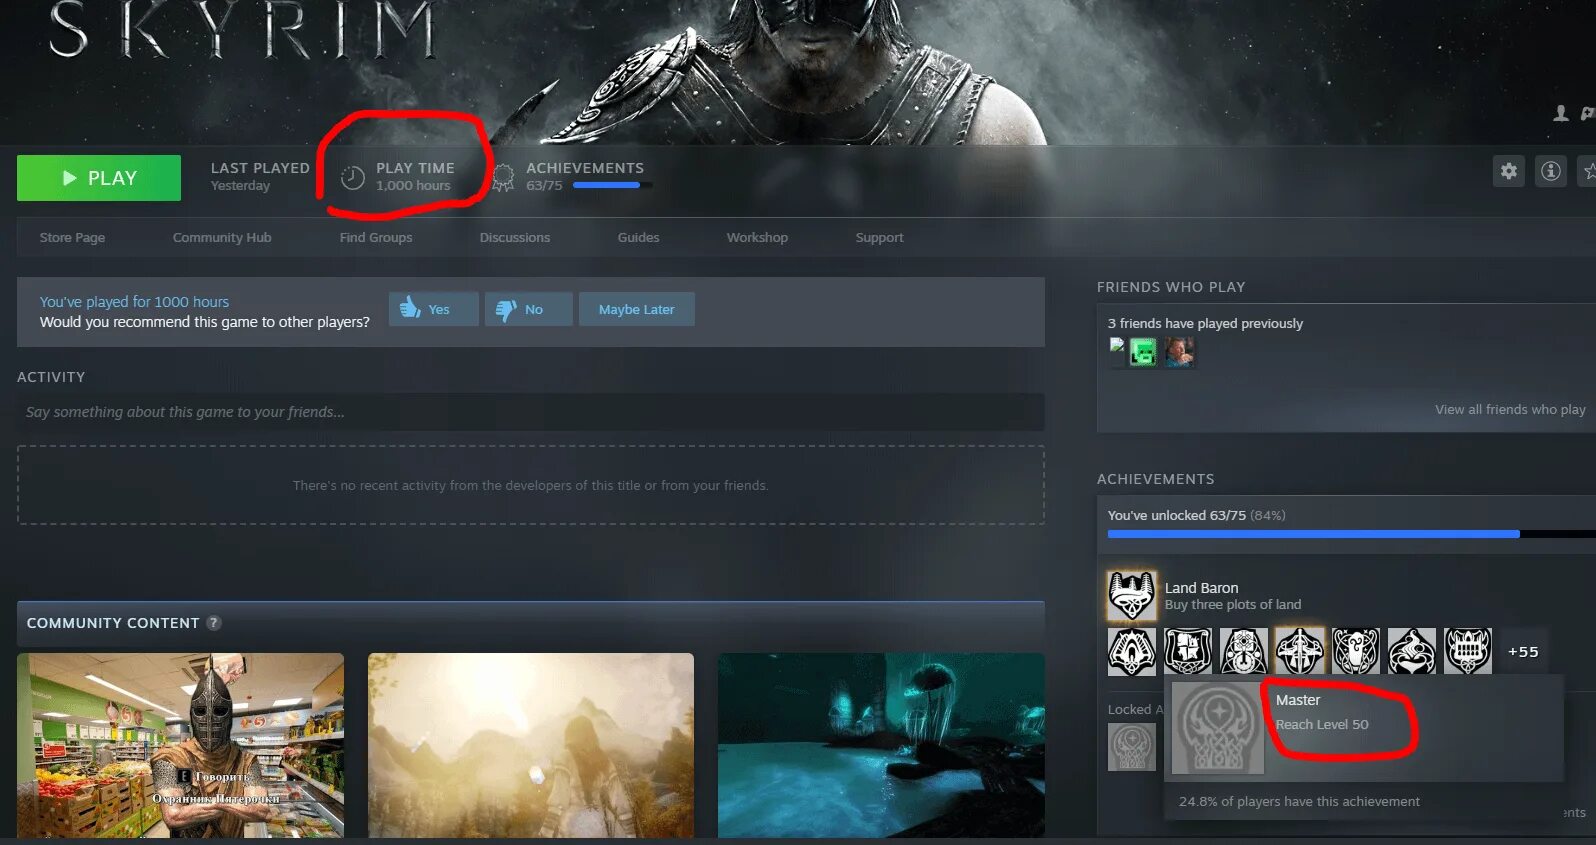
Task: Click the achievements ribbon badge icon
Action: point(503,178)
